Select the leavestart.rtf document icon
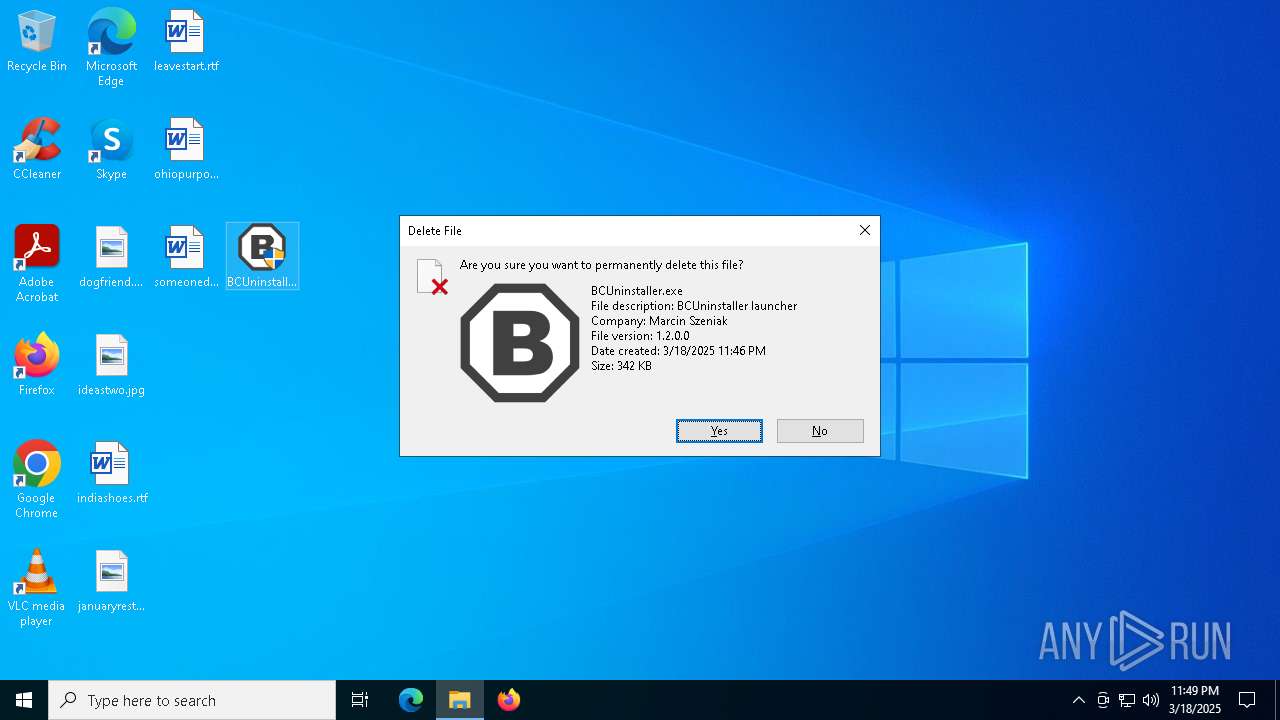This screenshot has width=1280, height=720. 186,42
